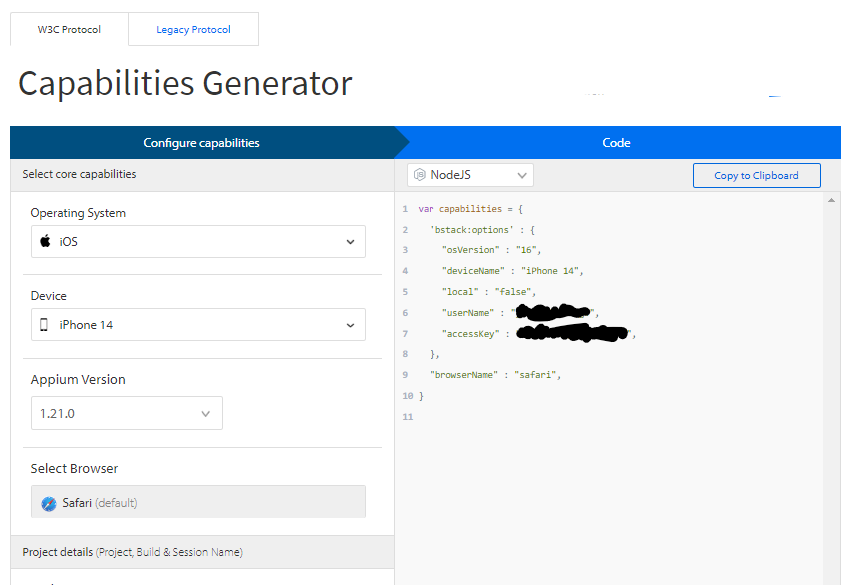Switch to the Legacy Protocol tab
This screenshot has width=865, height=585.
click(193, 30)
